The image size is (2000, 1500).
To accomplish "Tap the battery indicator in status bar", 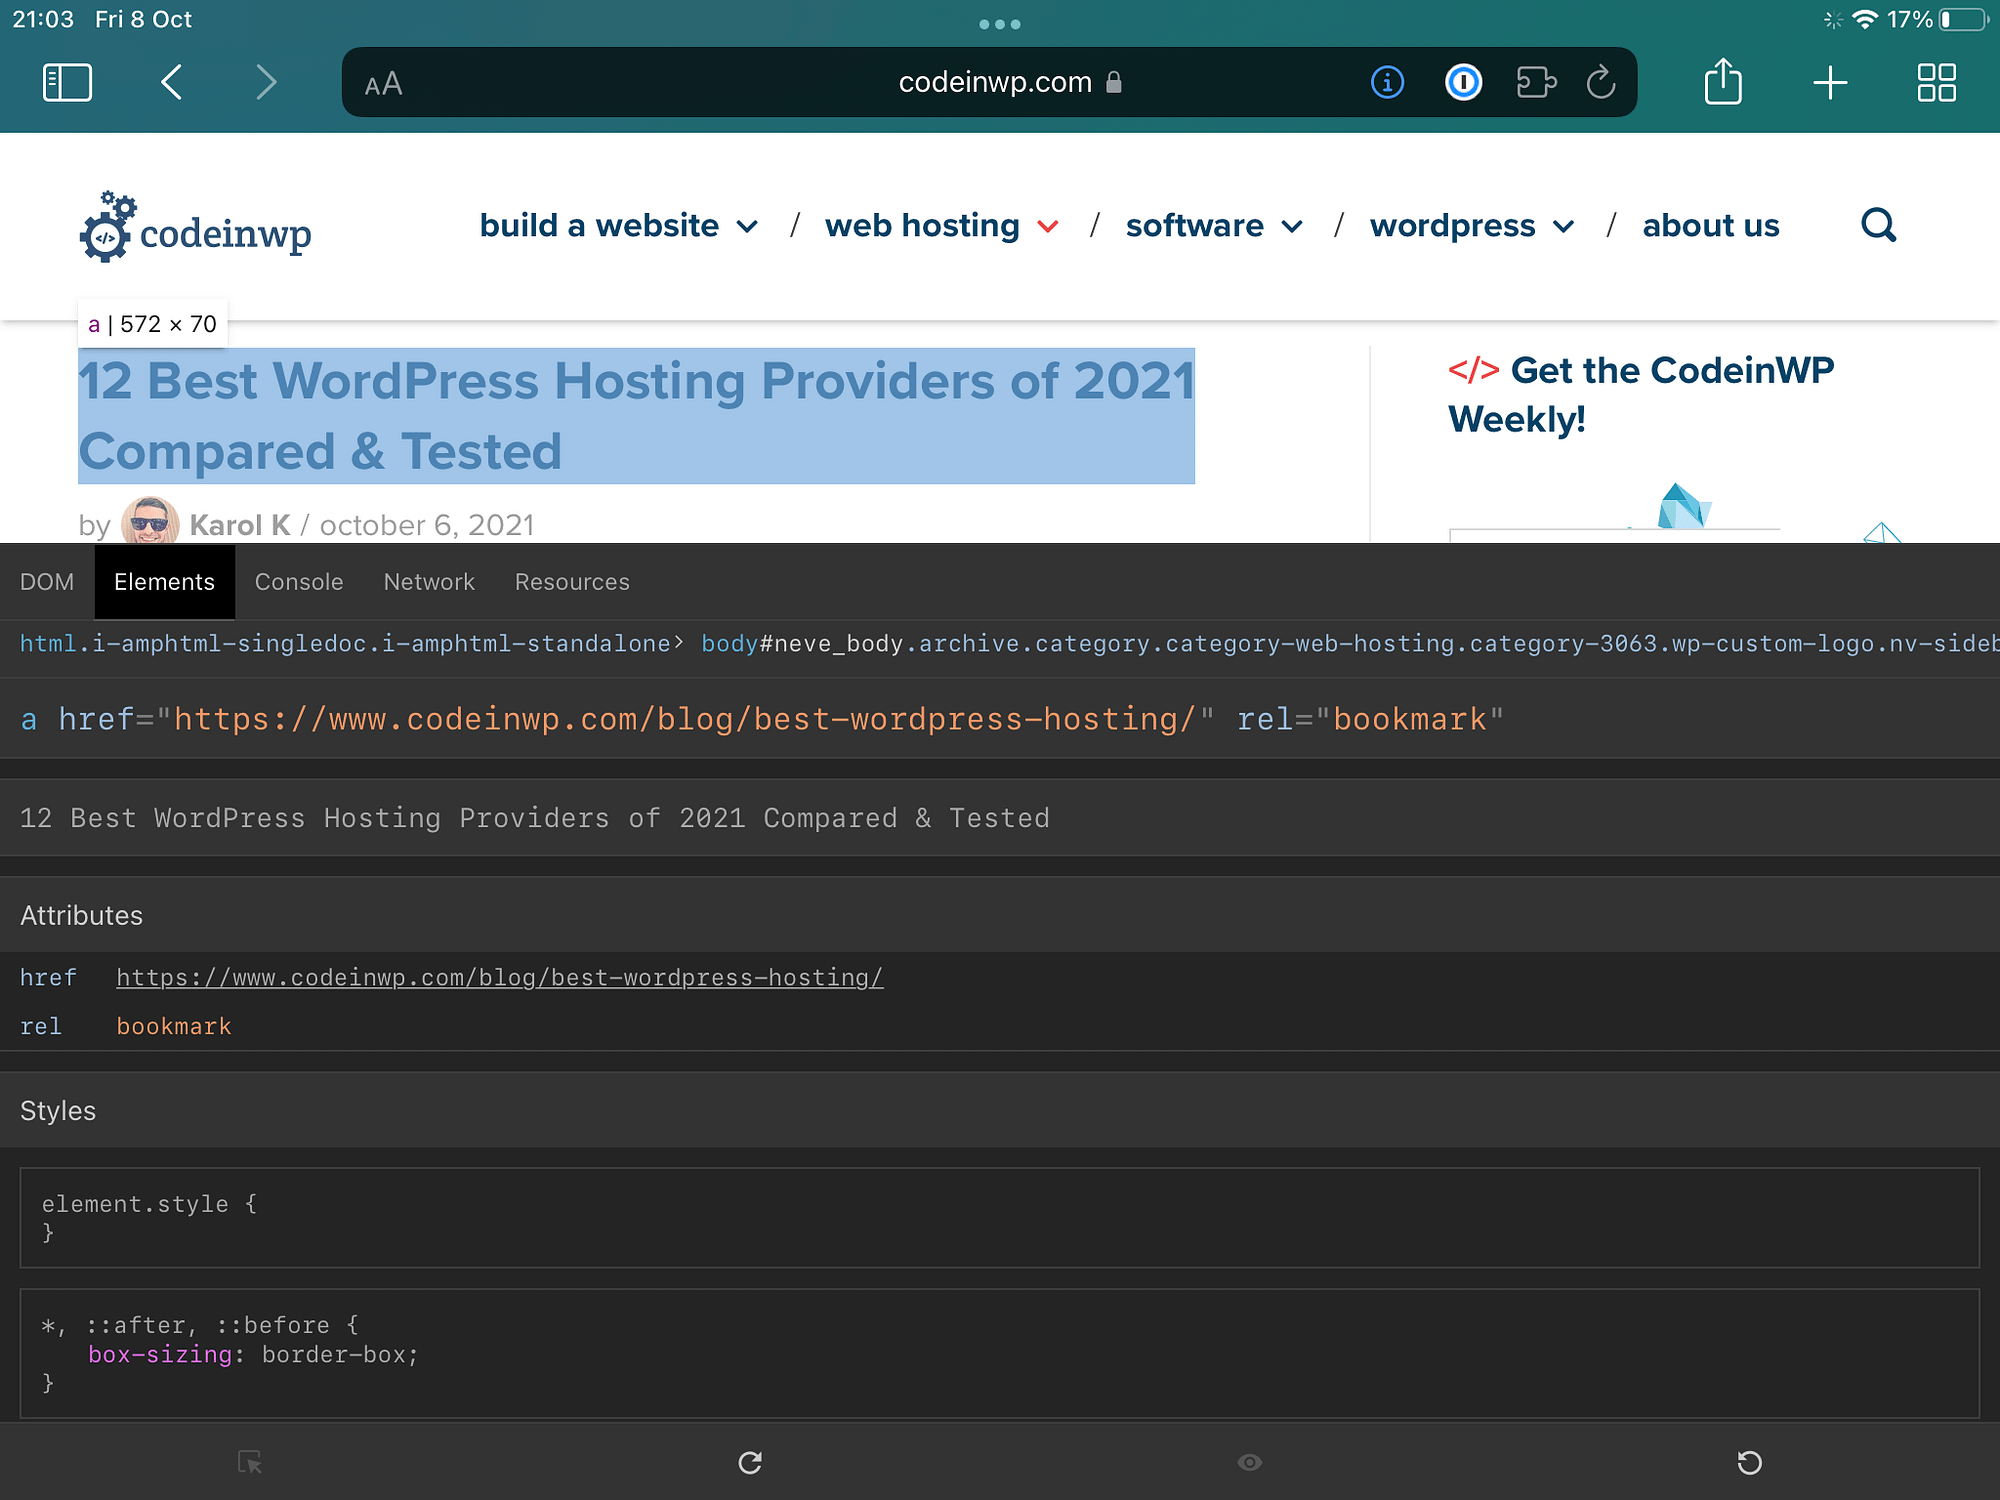I will (x=1962, y=20).
